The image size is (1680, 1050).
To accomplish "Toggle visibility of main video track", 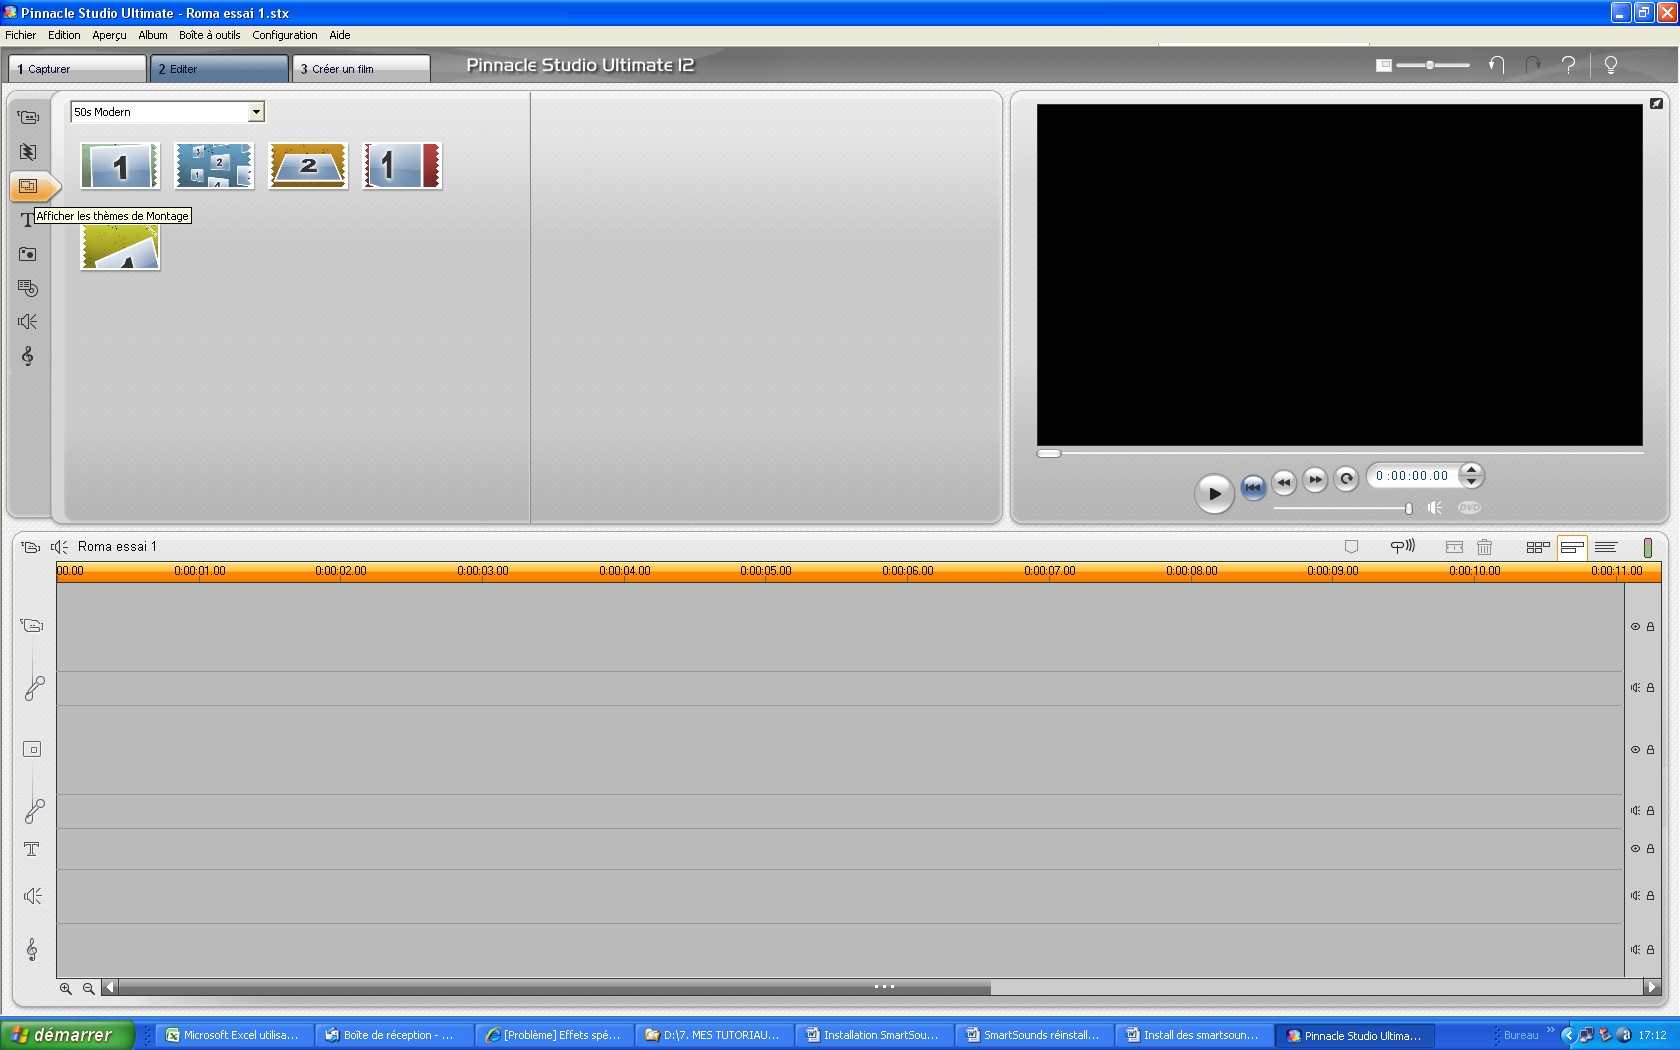I will pos(1636,627).
